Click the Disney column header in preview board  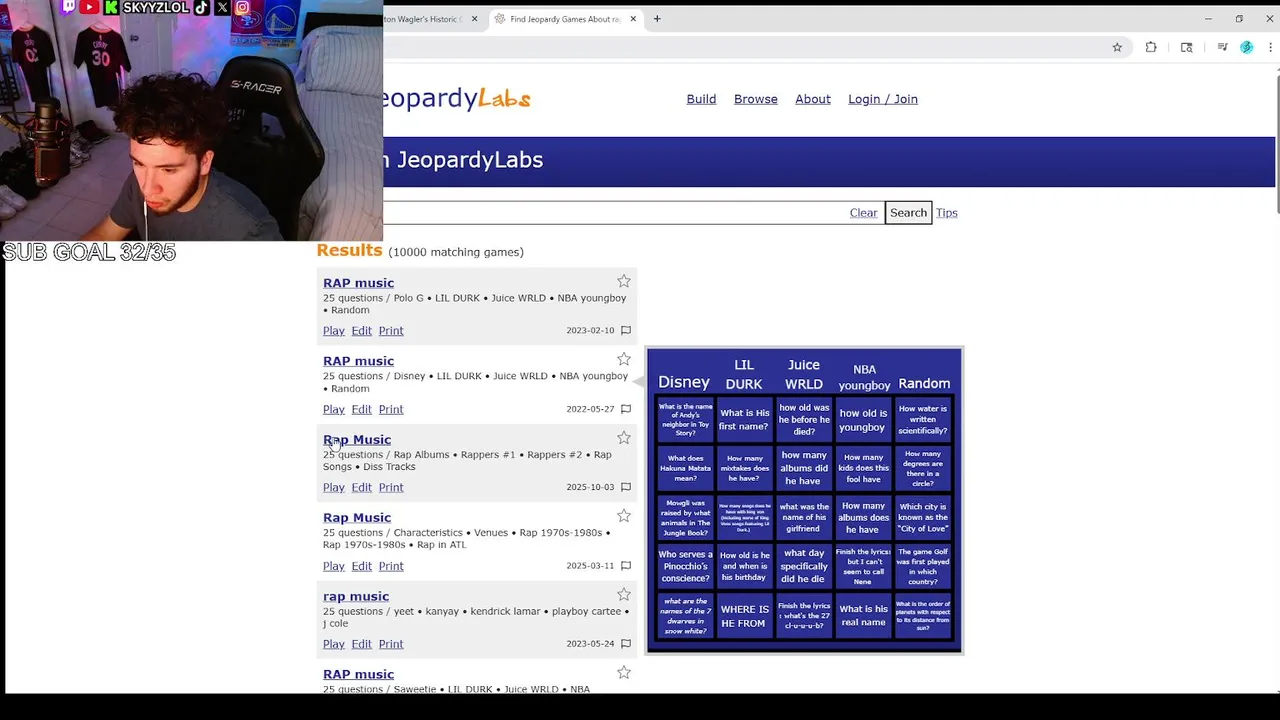(684, 382)
